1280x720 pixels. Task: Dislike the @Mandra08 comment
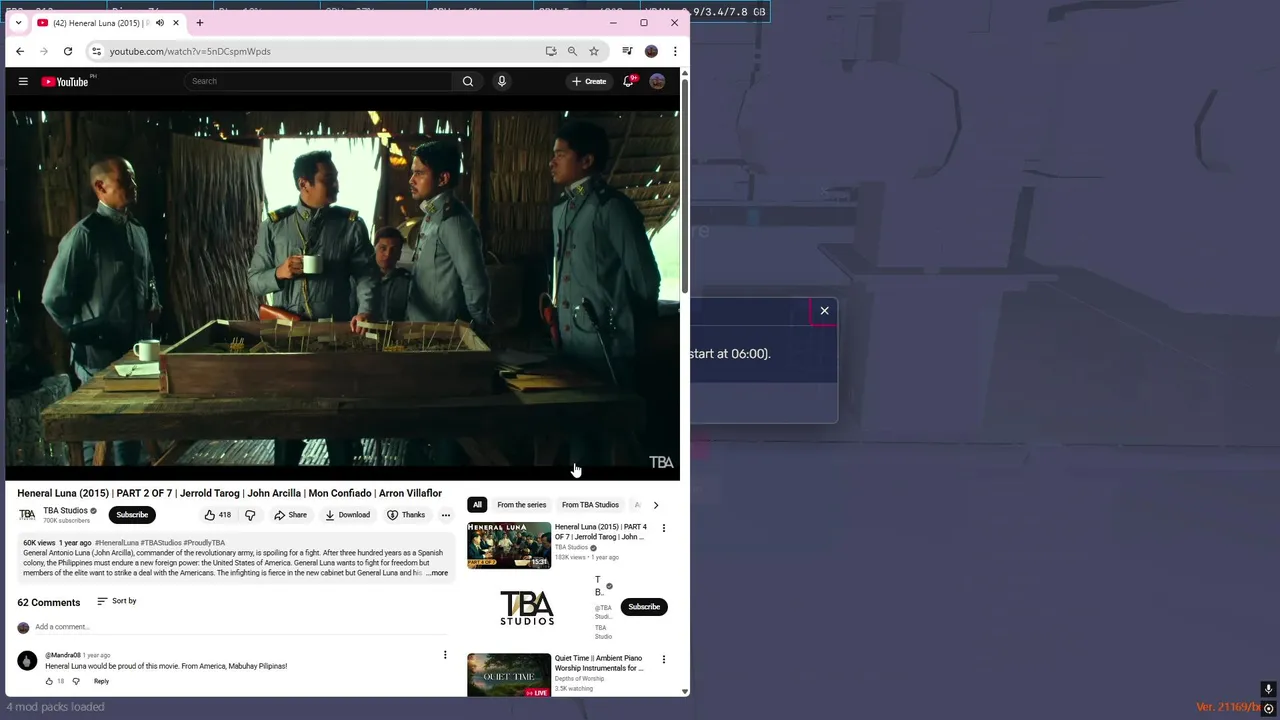pyautogui.click(x=76, y=681)
